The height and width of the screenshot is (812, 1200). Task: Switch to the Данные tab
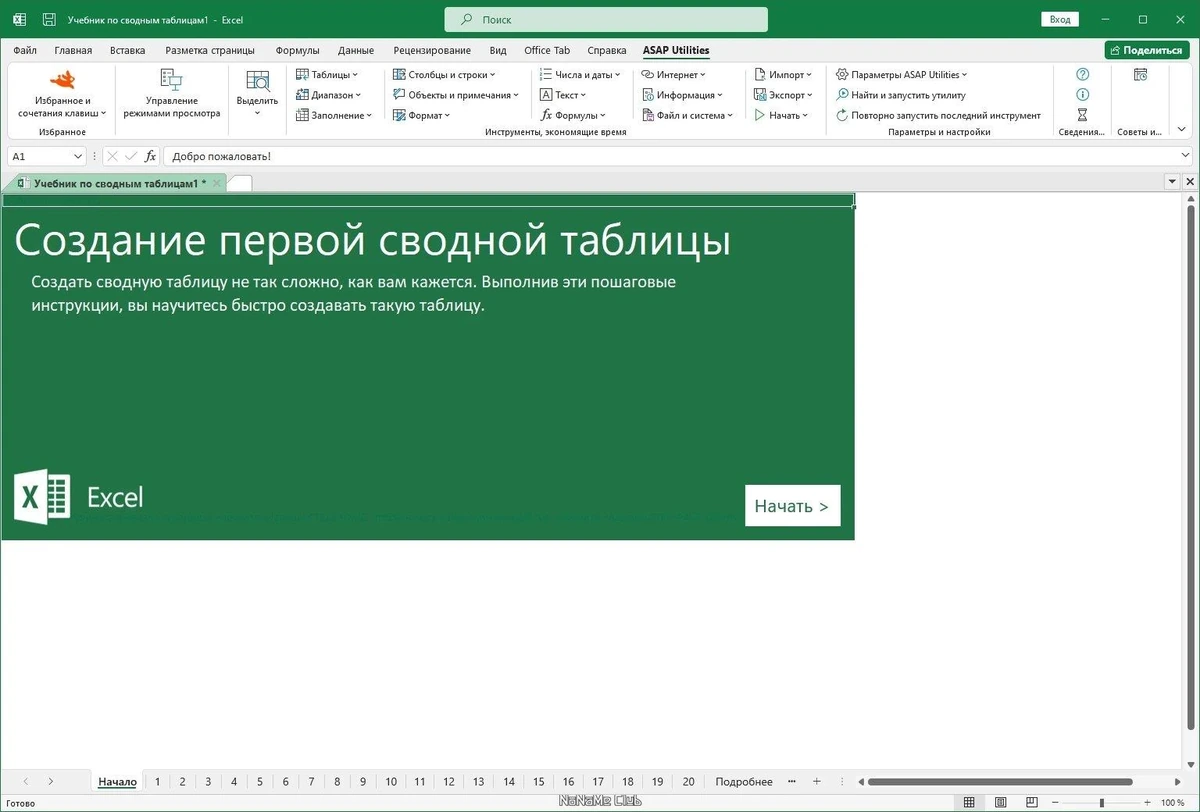pyautogui.click(x=356, y=50)
